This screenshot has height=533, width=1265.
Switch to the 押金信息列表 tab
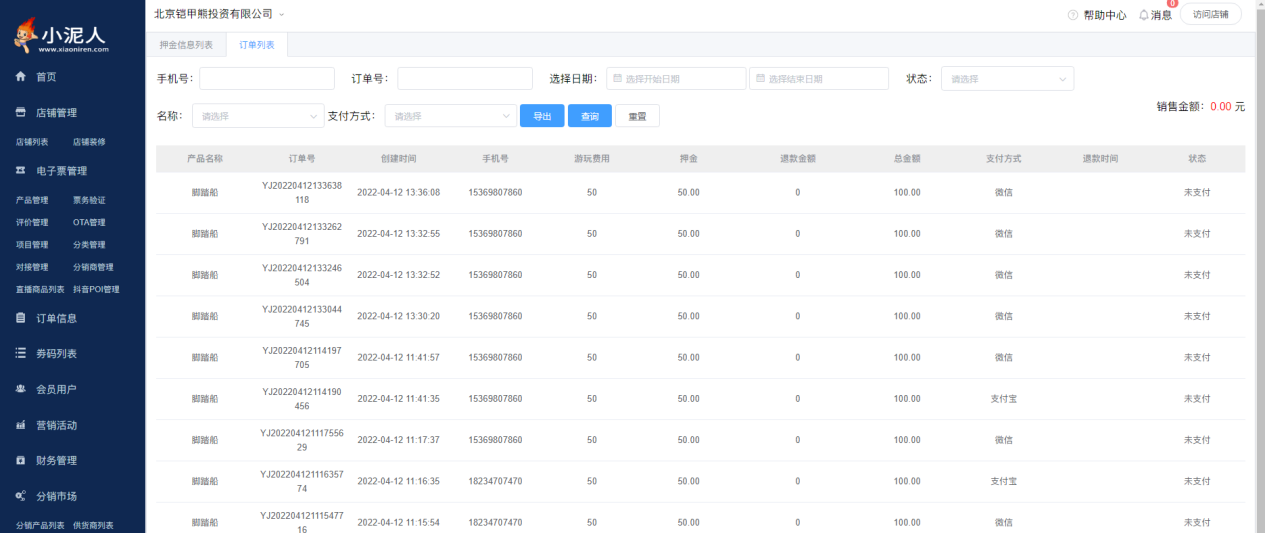click(x=186, y=45)
